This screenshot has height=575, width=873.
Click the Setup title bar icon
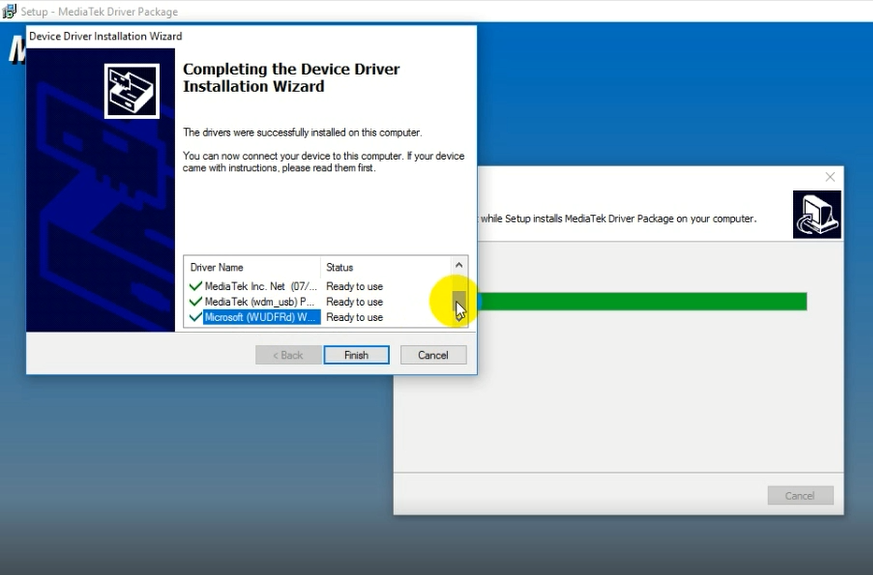(x=9, y=11)
